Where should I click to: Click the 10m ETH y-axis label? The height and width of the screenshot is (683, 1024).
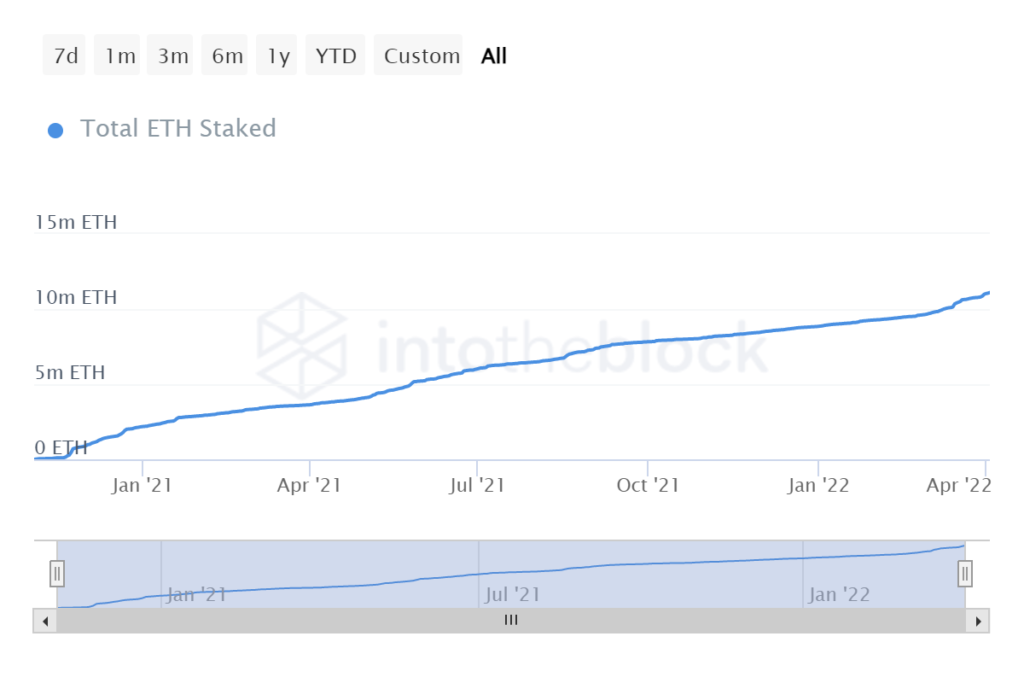(x=76, y=297)
